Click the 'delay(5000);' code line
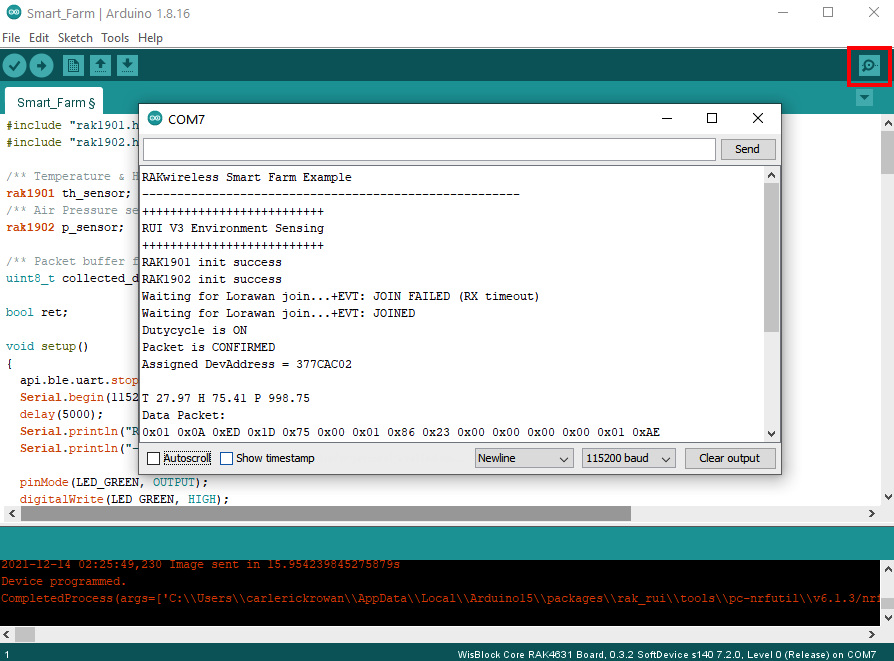This screenshot has height=661, width=894. [62, 415]
